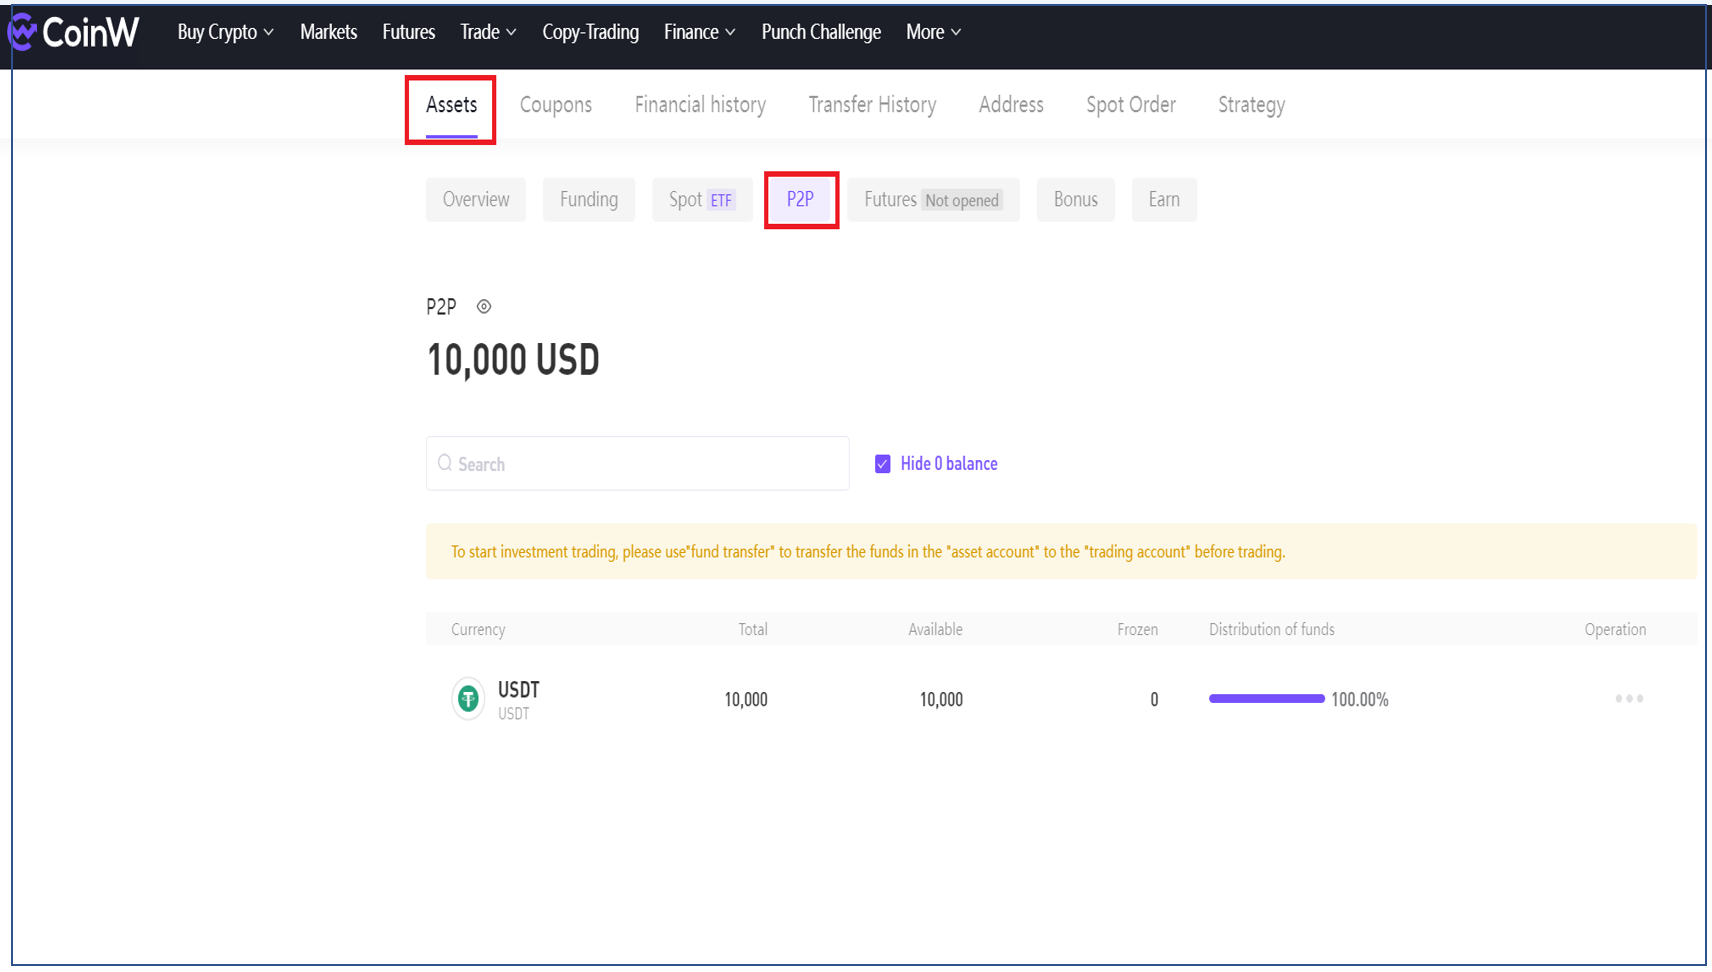Click the USDT Frozen value 0
This screenshot has height=972, width=1712.
[x=1154, y=699]
